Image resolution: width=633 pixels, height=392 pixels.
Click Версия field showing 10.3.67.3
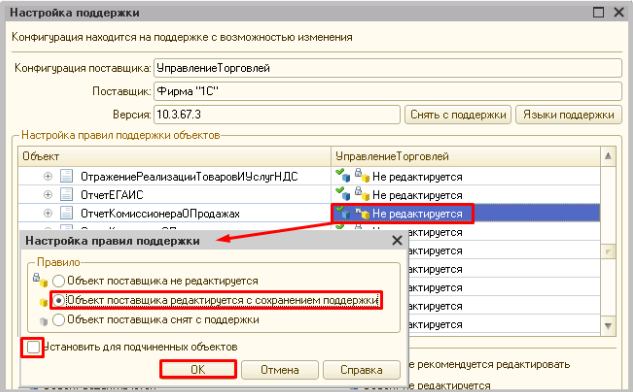277,115
